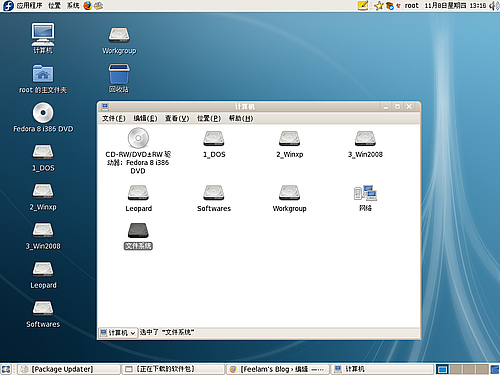Screen dimensions: 500x375
Task: Open 应用程序 applications menu in top panel
Action: 29,5
